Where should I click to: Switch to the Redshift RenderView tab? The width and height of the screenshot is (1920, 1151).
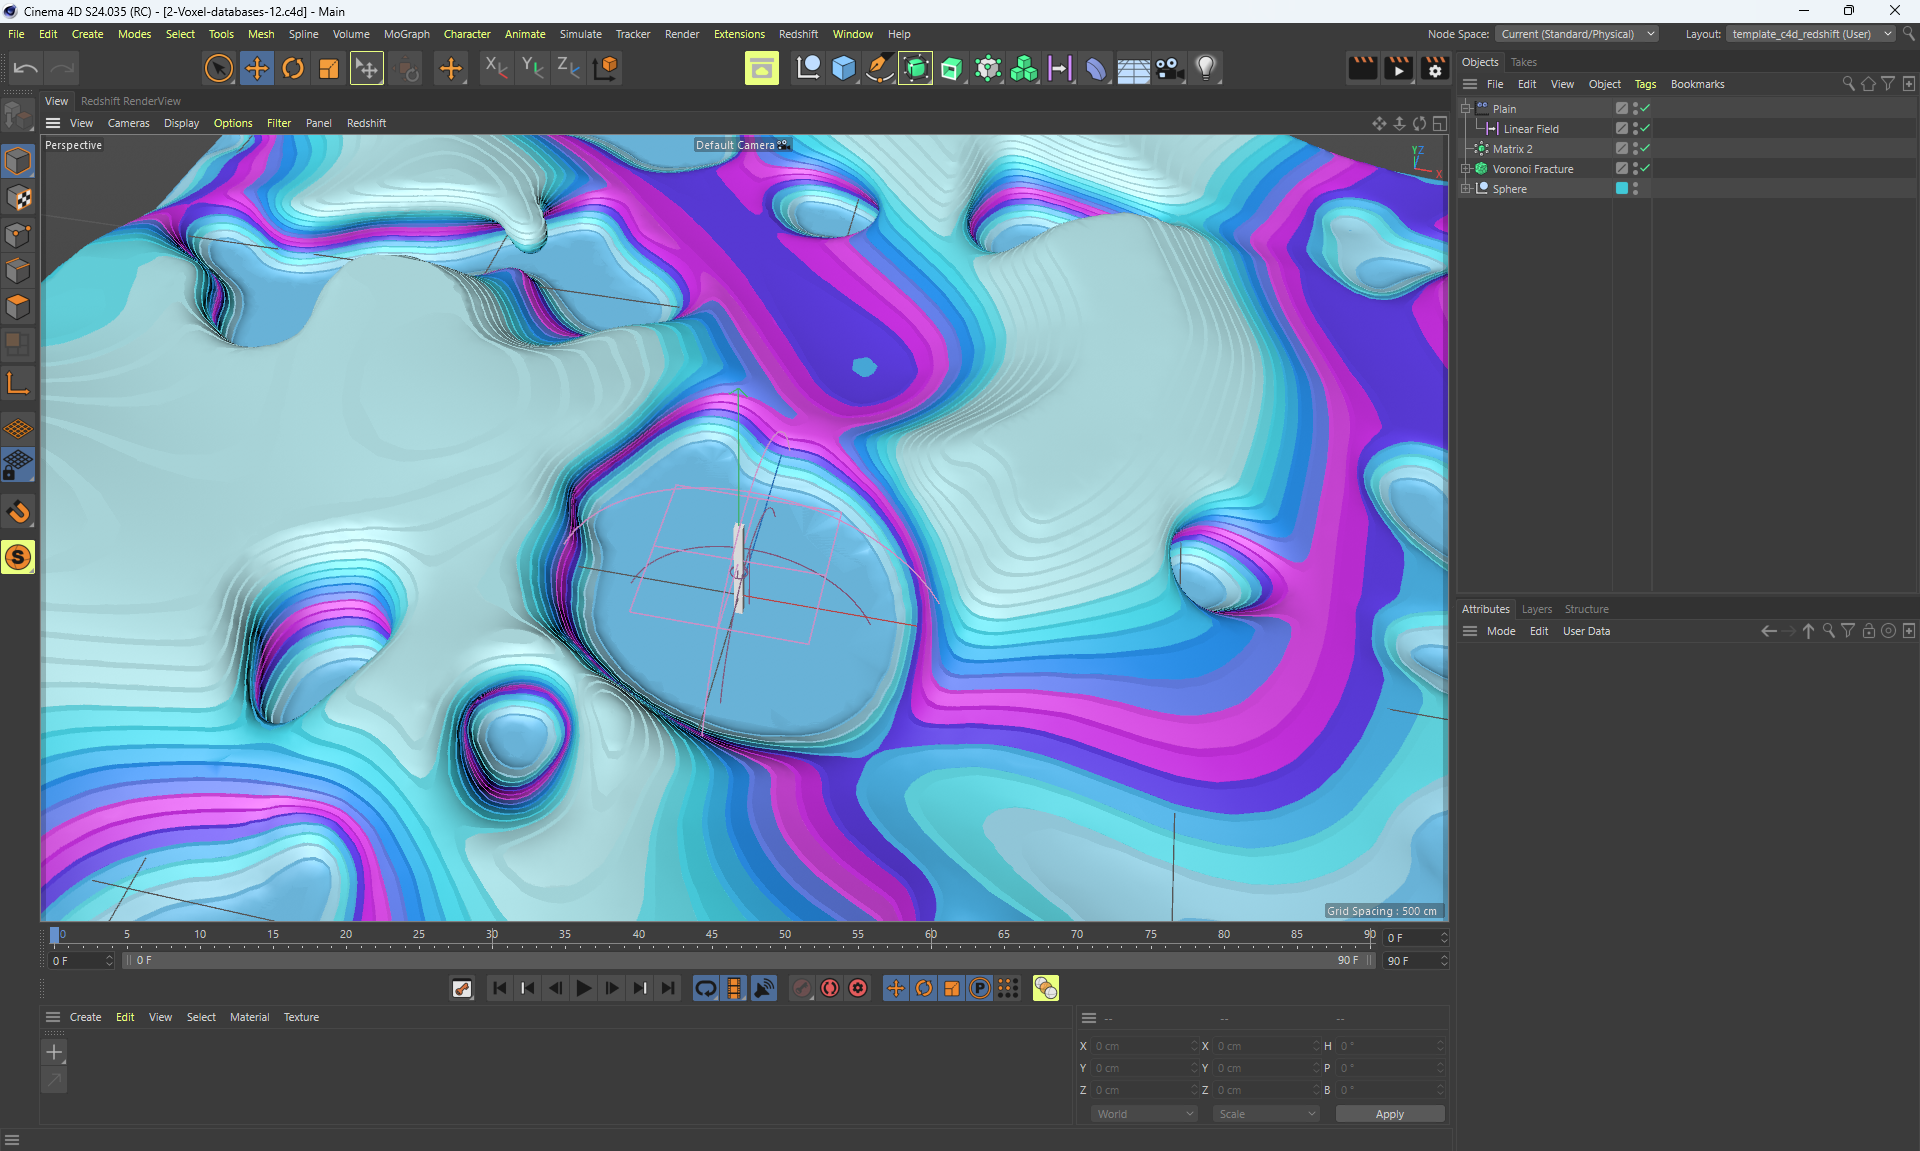pos(131,101)
